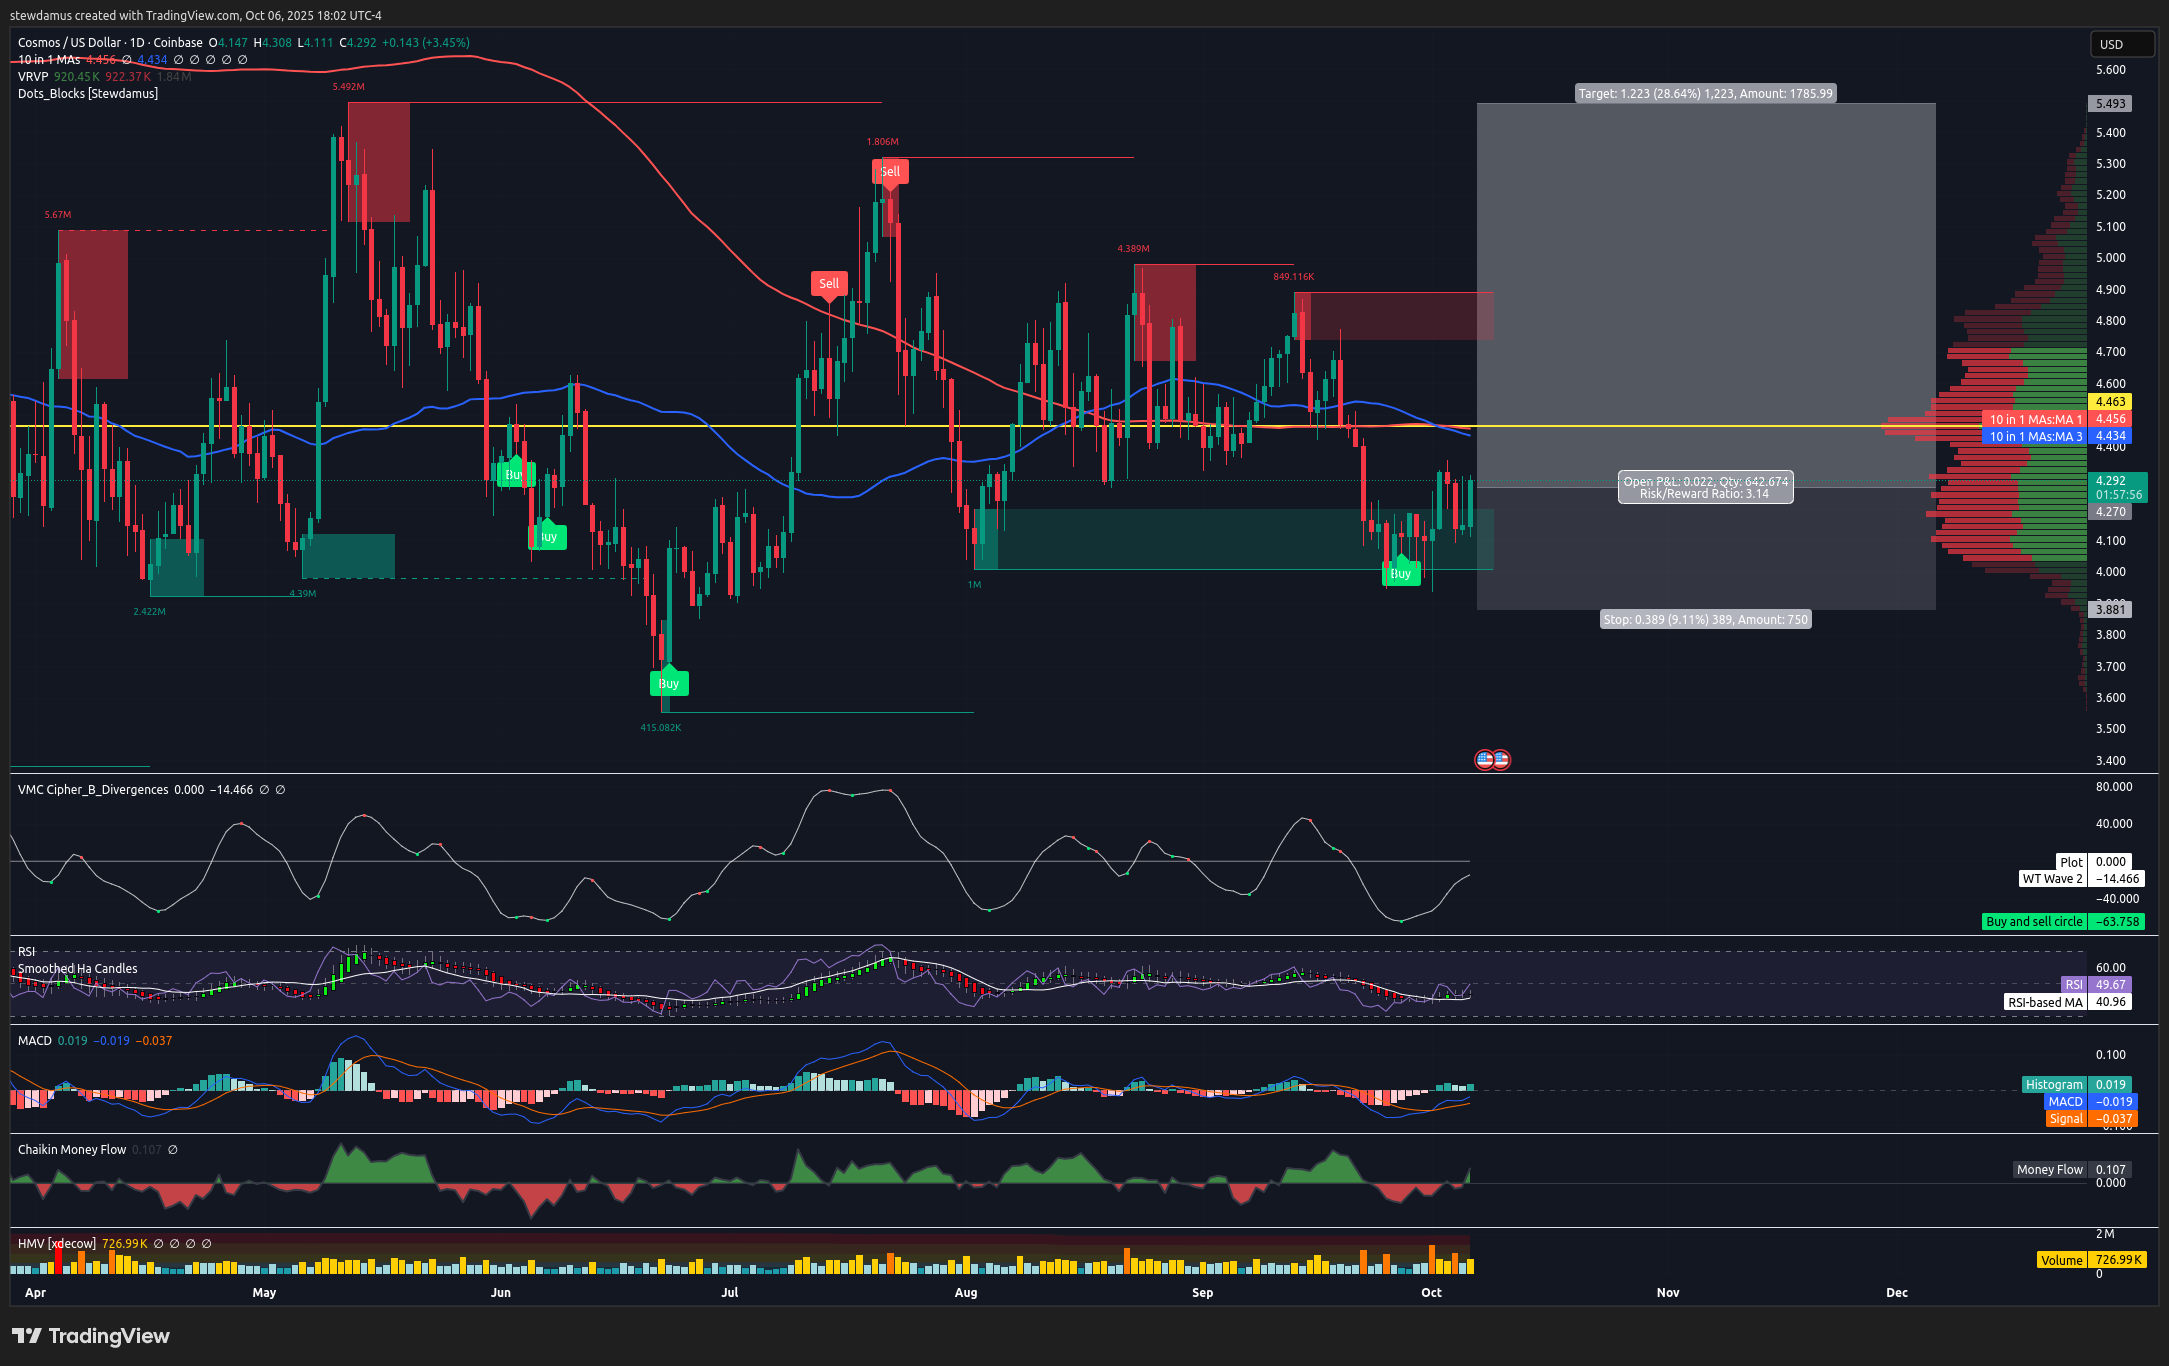Click the MACD indicator pane title
Viewport: 2169px width, 1366px height.
click(35, 1041)
